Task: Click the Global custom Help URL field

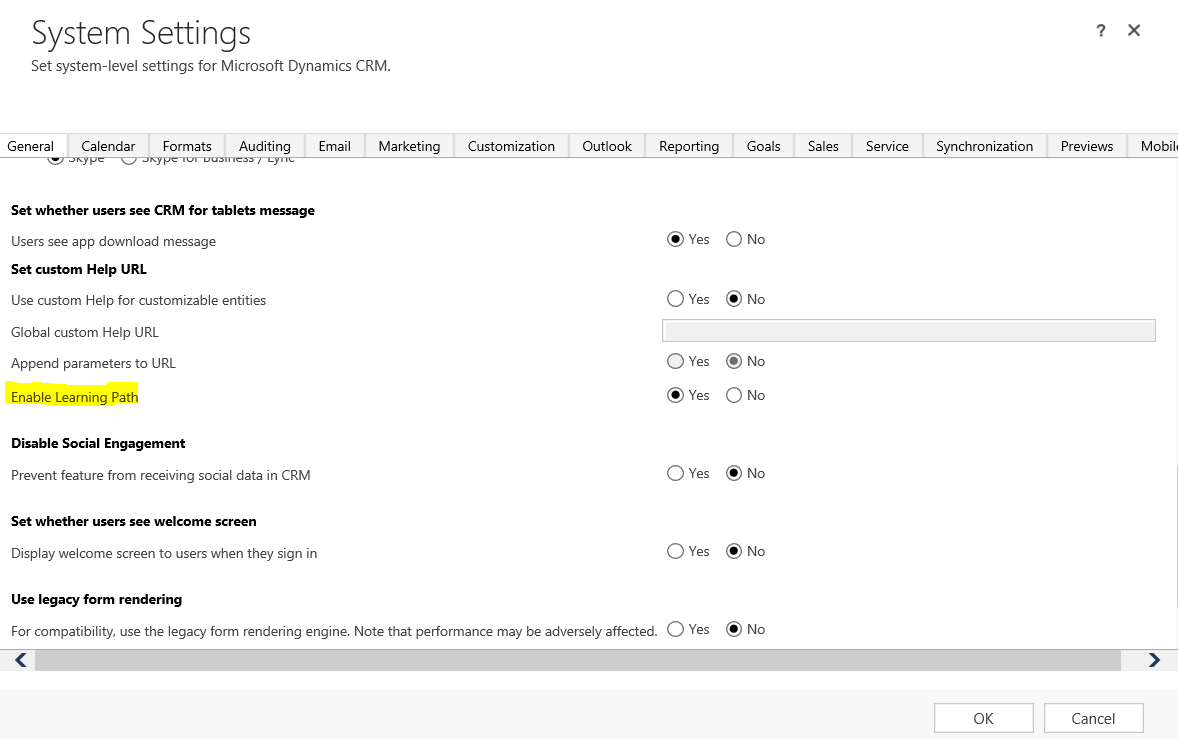Action: click(x=908, y=330)
